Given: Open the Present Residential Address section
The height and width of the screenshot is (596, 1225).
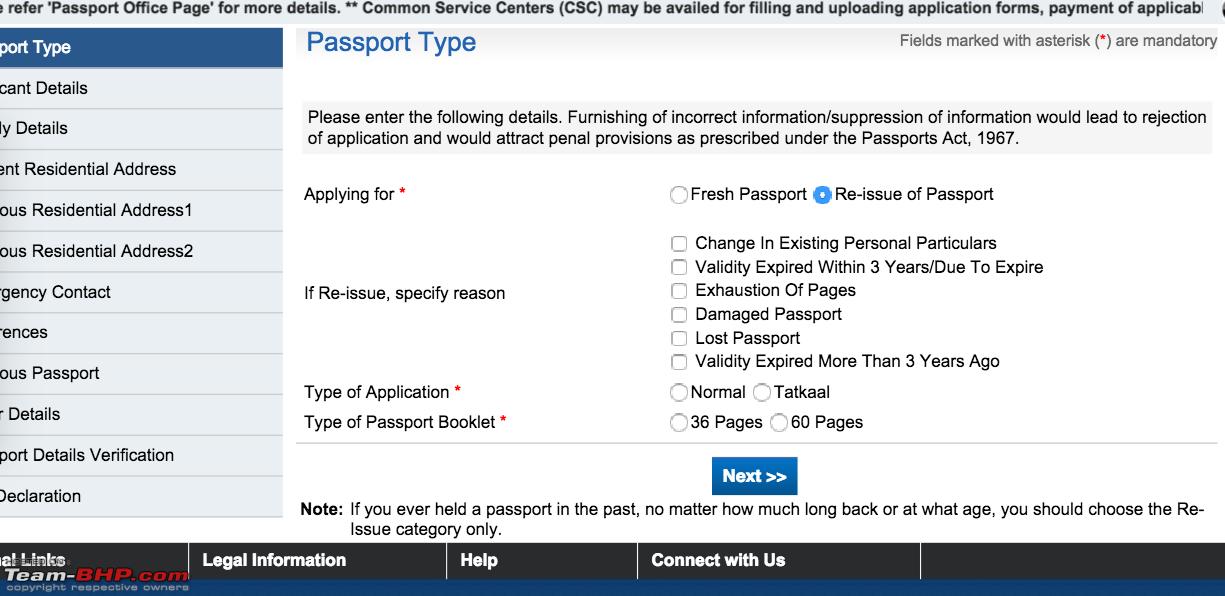Looking at the screenshot, I should [x=141, y=170].
